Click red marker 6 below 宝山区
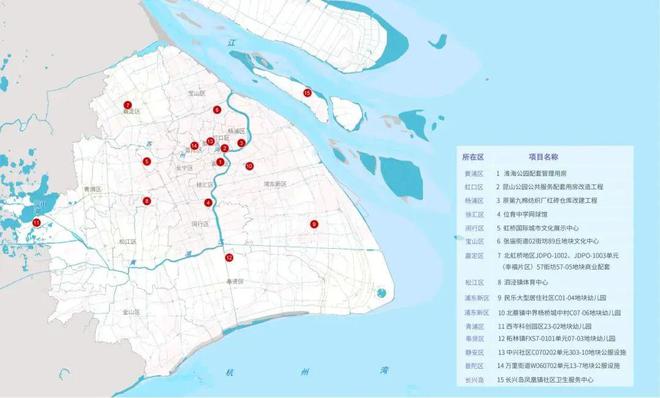Image resolution: width=660 pixels, height=398 pixels. 217,110
